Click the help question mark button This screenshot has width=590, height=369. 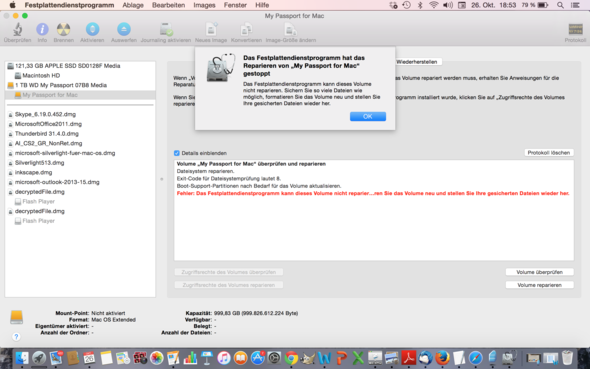coord(16,337)
